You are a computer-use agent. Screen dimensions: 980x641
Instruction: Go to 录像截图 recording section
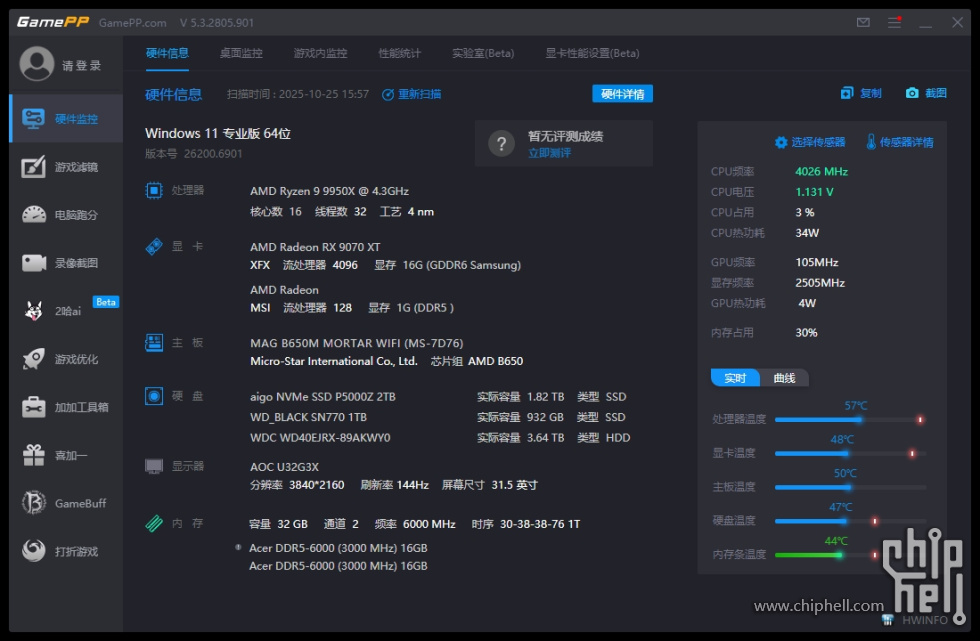coord(65,263)
